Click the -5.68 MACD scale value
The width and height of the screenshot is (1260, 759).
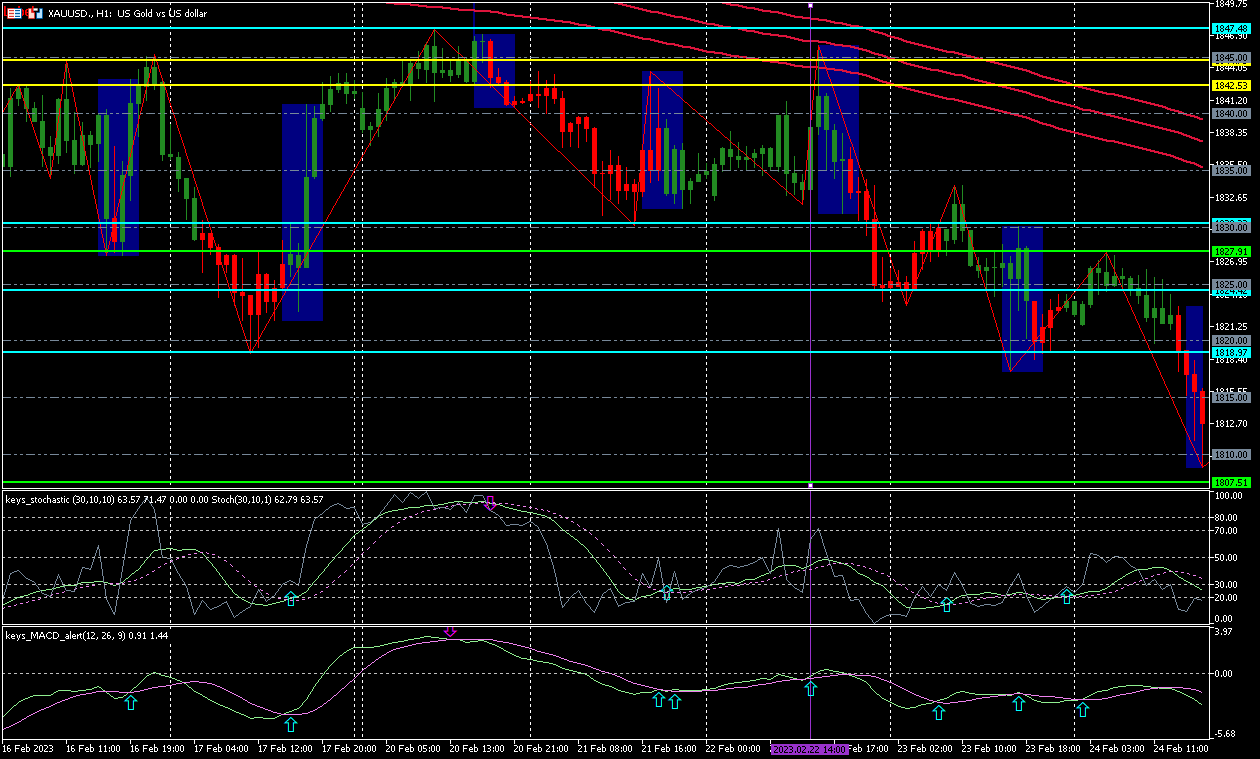[x=1226, y=733]
